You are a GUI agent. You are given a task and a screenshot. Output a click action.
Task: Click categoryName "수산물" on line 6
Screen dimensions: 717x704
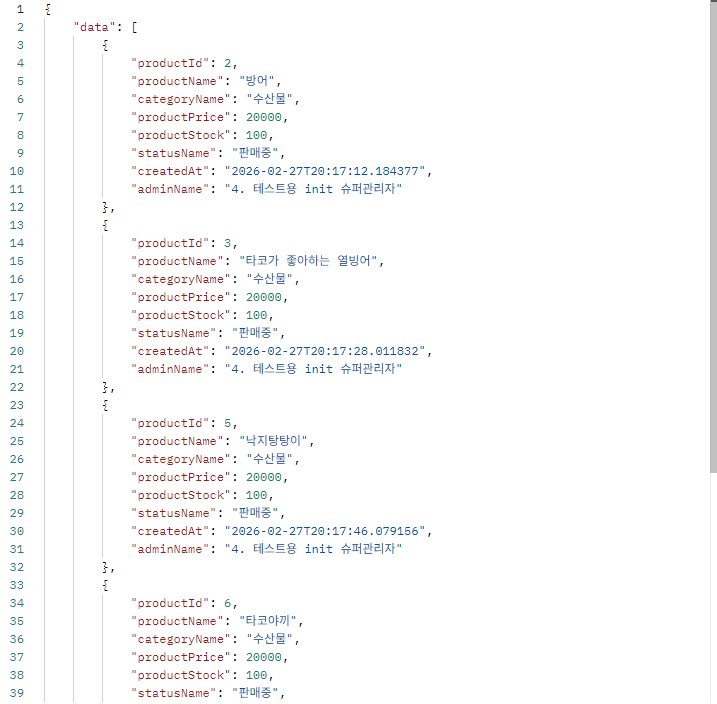click(269, 99)
